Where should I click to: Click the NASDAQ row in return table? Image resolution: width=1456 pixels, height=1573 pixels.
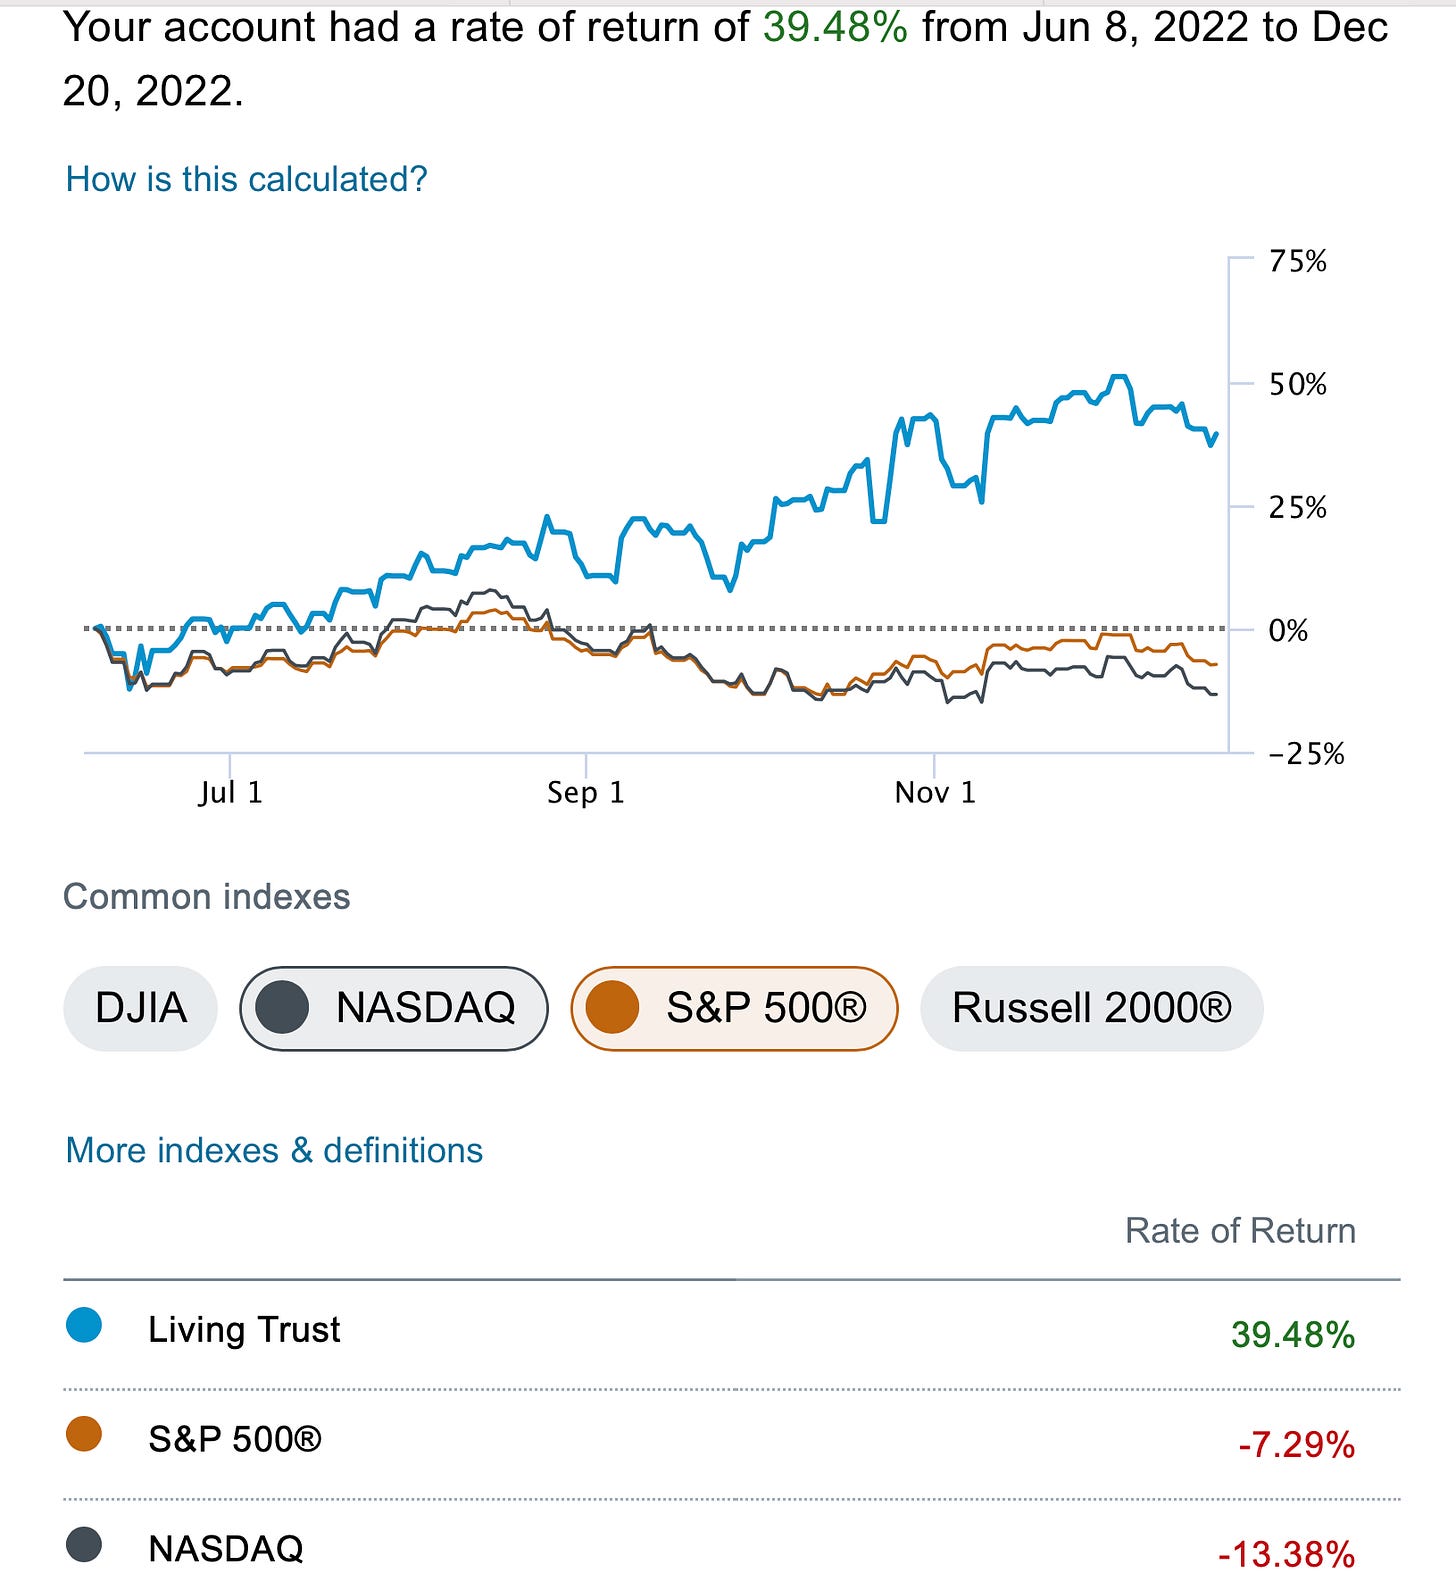coord(226,1548)
